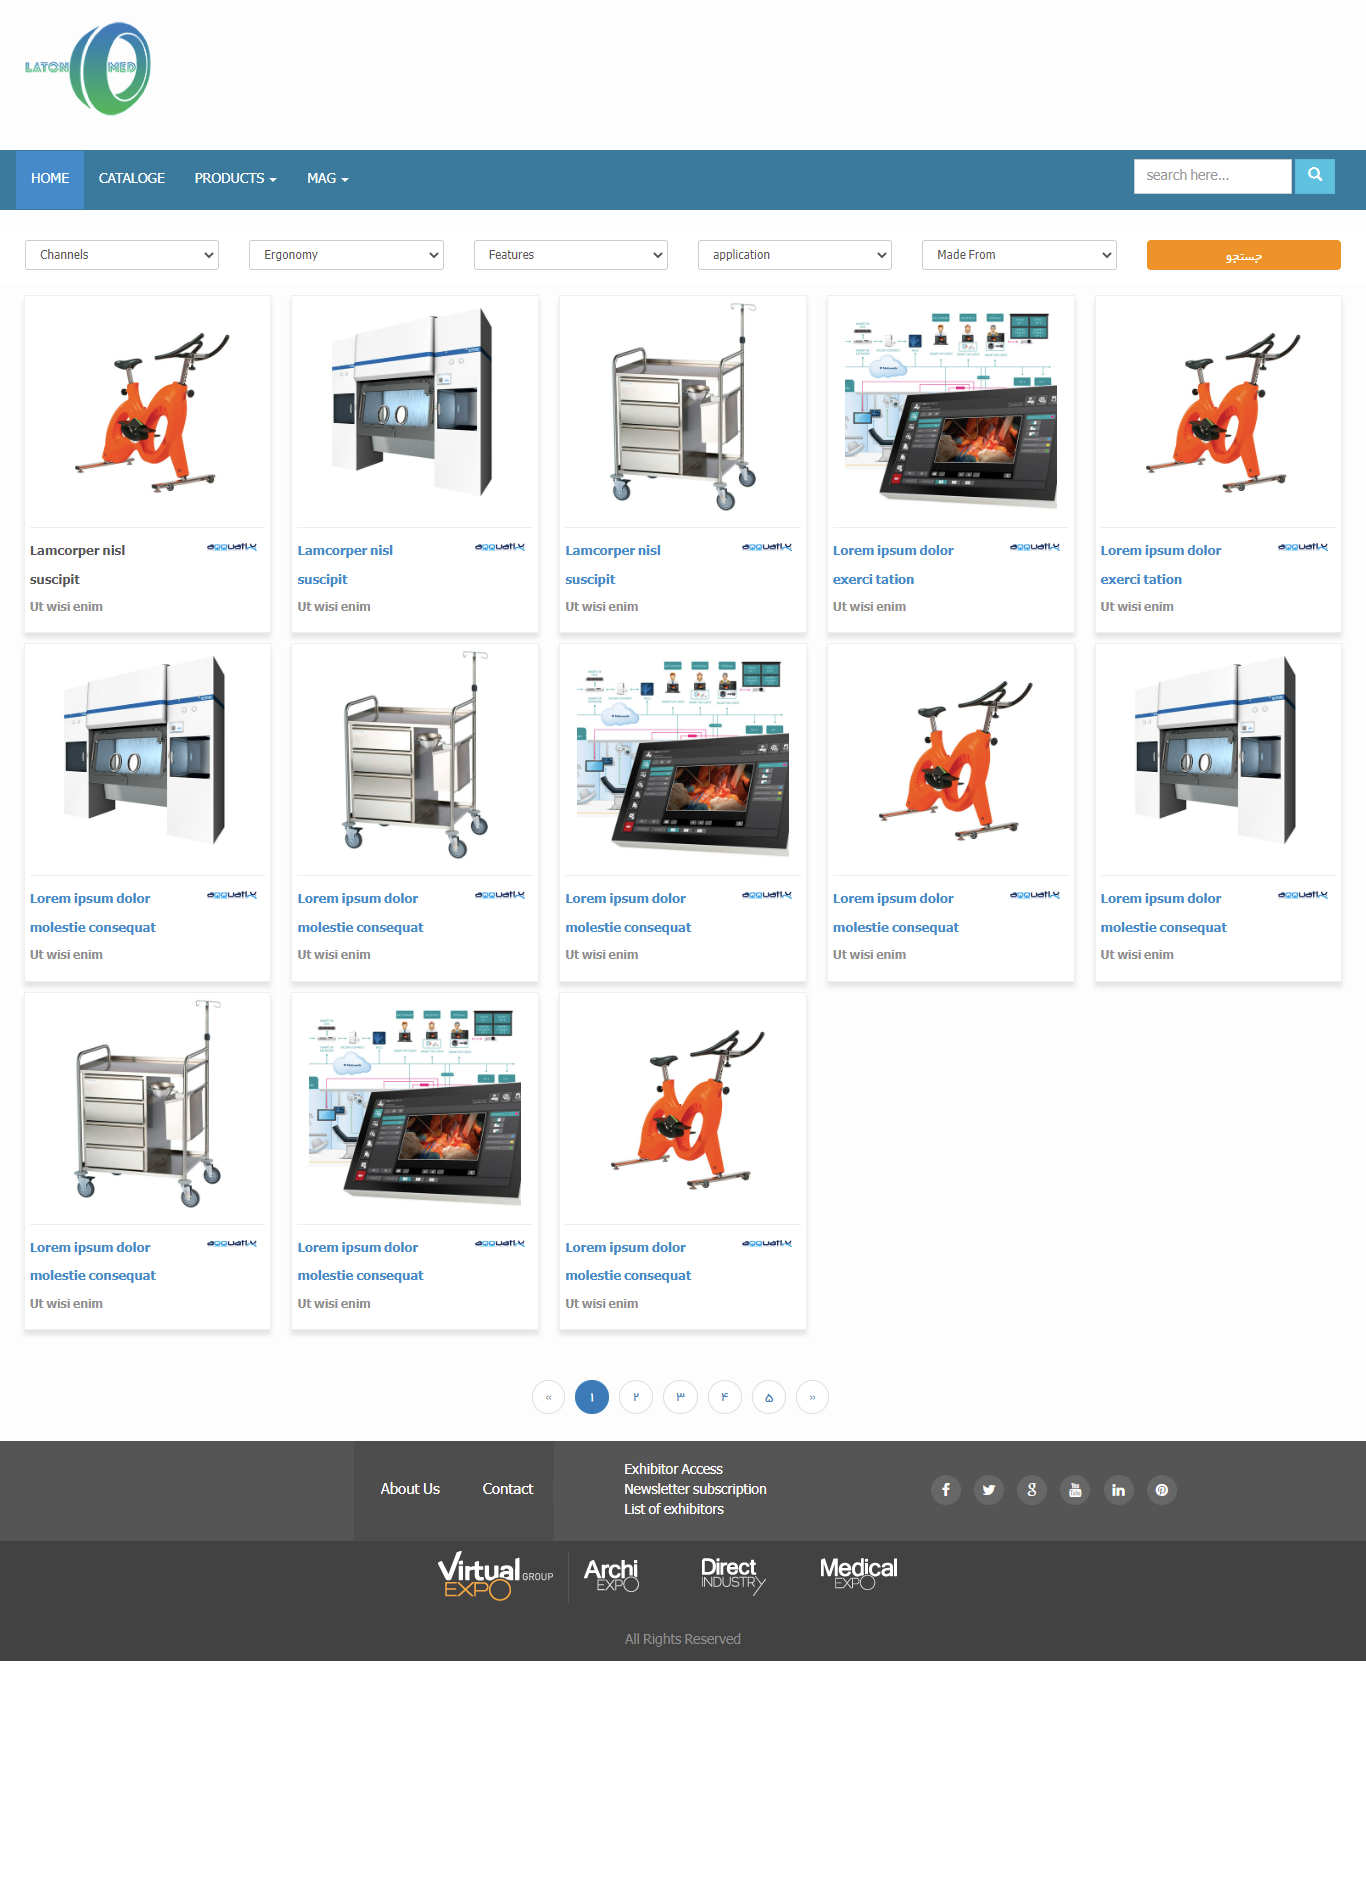Image resolution: width=1366 pixels, height=1901 pixels.
Task: Open the YouTube social icon
Action: pyautogui.click(x=1075, y=1490)
